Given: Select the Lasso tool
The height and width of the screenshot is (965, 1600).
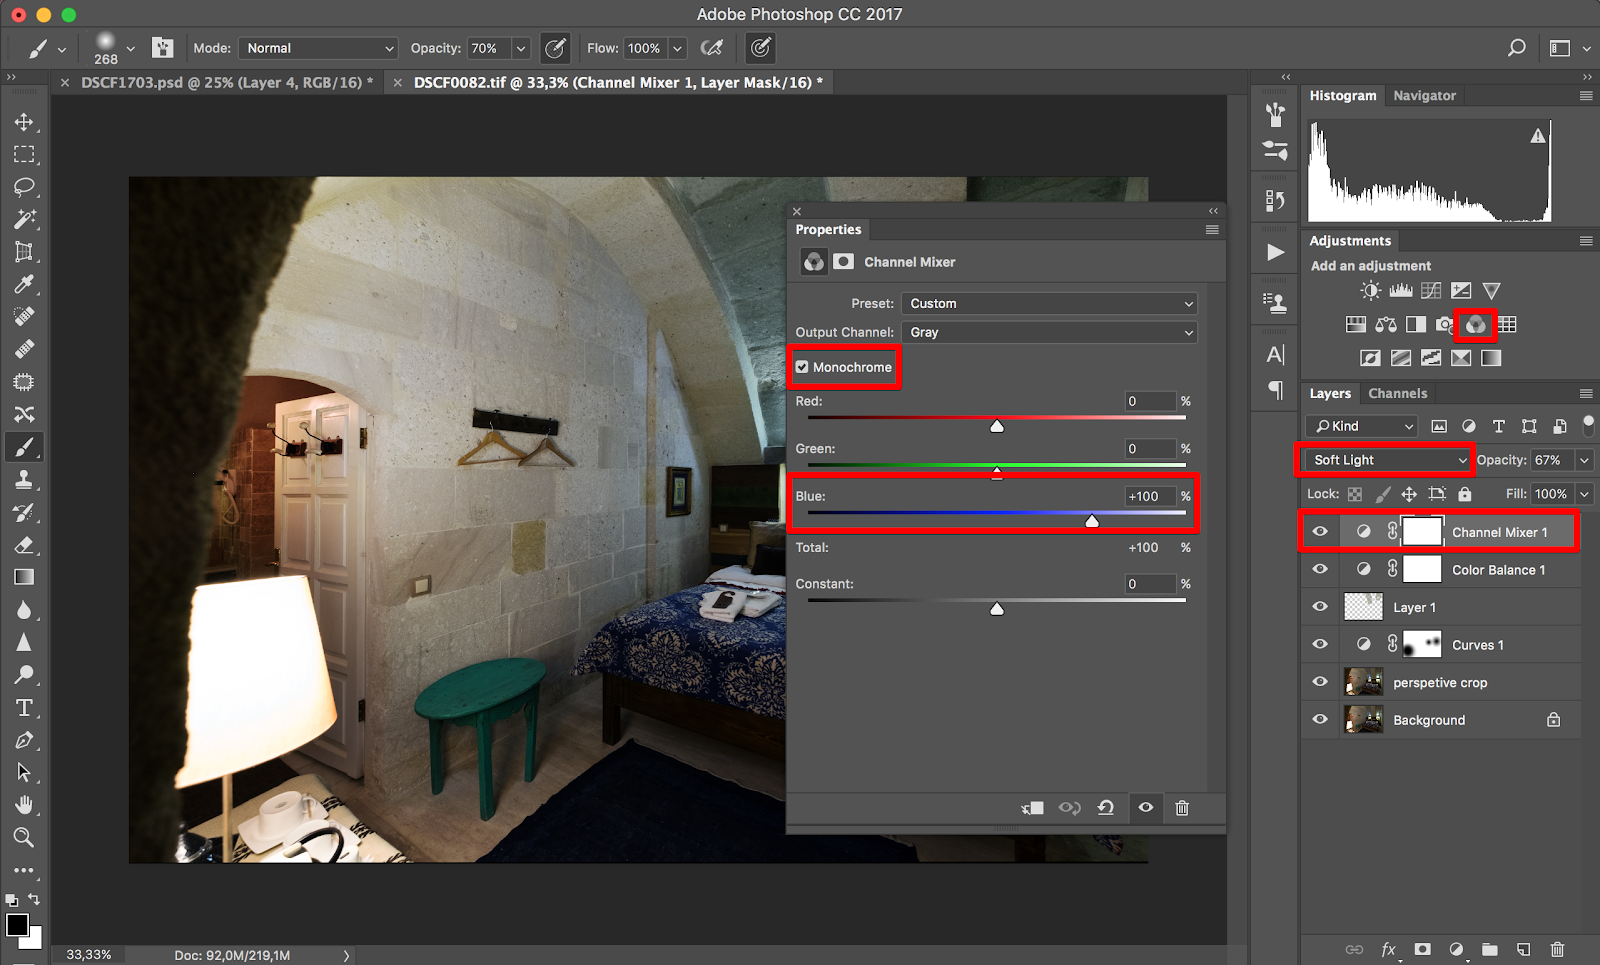Looking at the screenshot, I should click(x=24, y=187).
